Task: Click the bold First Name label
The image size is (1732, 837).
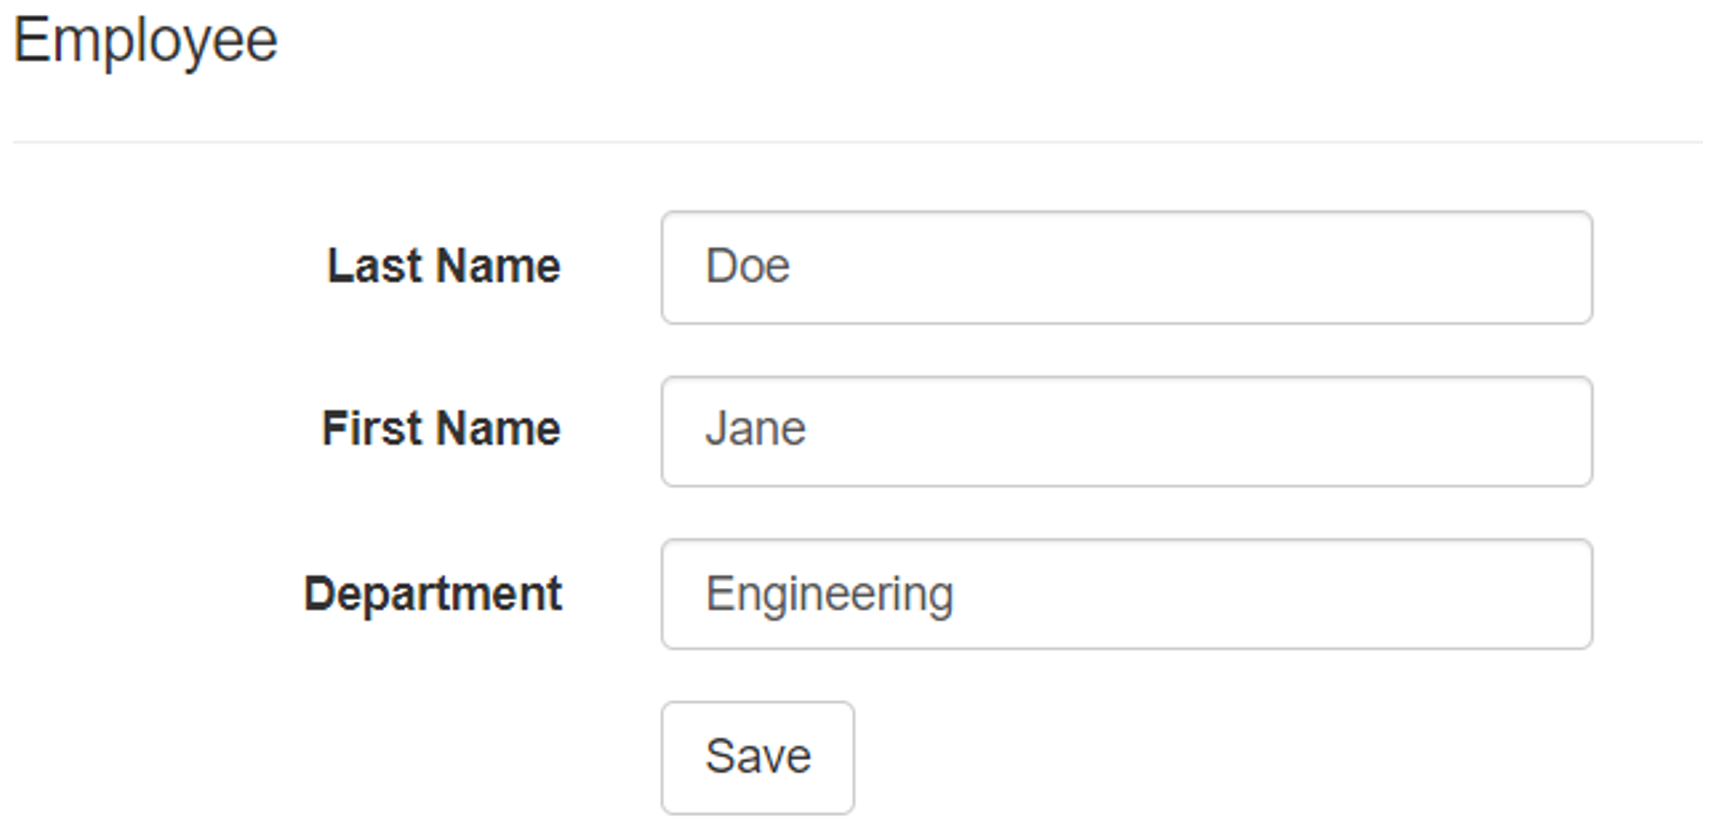Action: [x=440, y=429]
